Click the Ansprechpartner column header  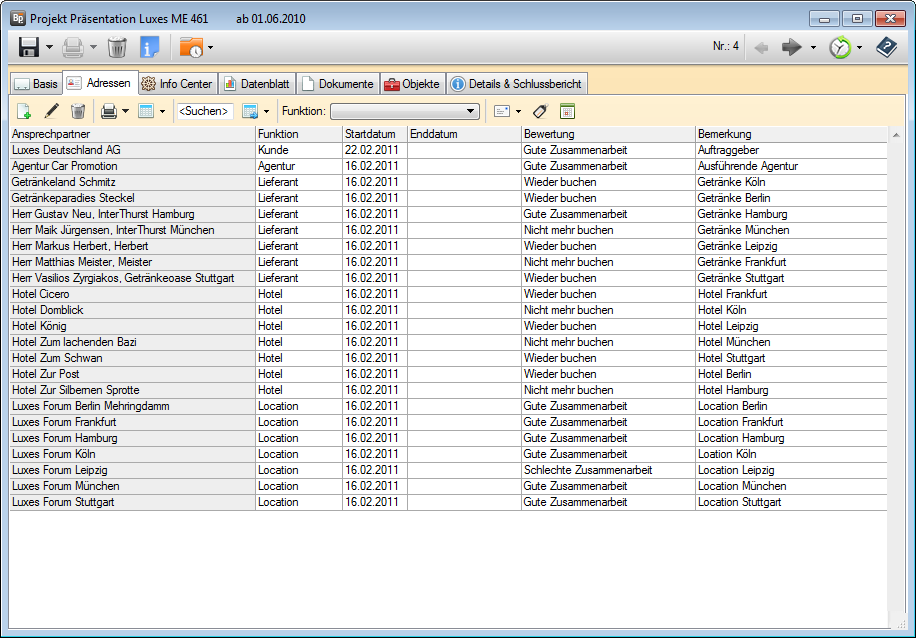[x=130, y=134]
